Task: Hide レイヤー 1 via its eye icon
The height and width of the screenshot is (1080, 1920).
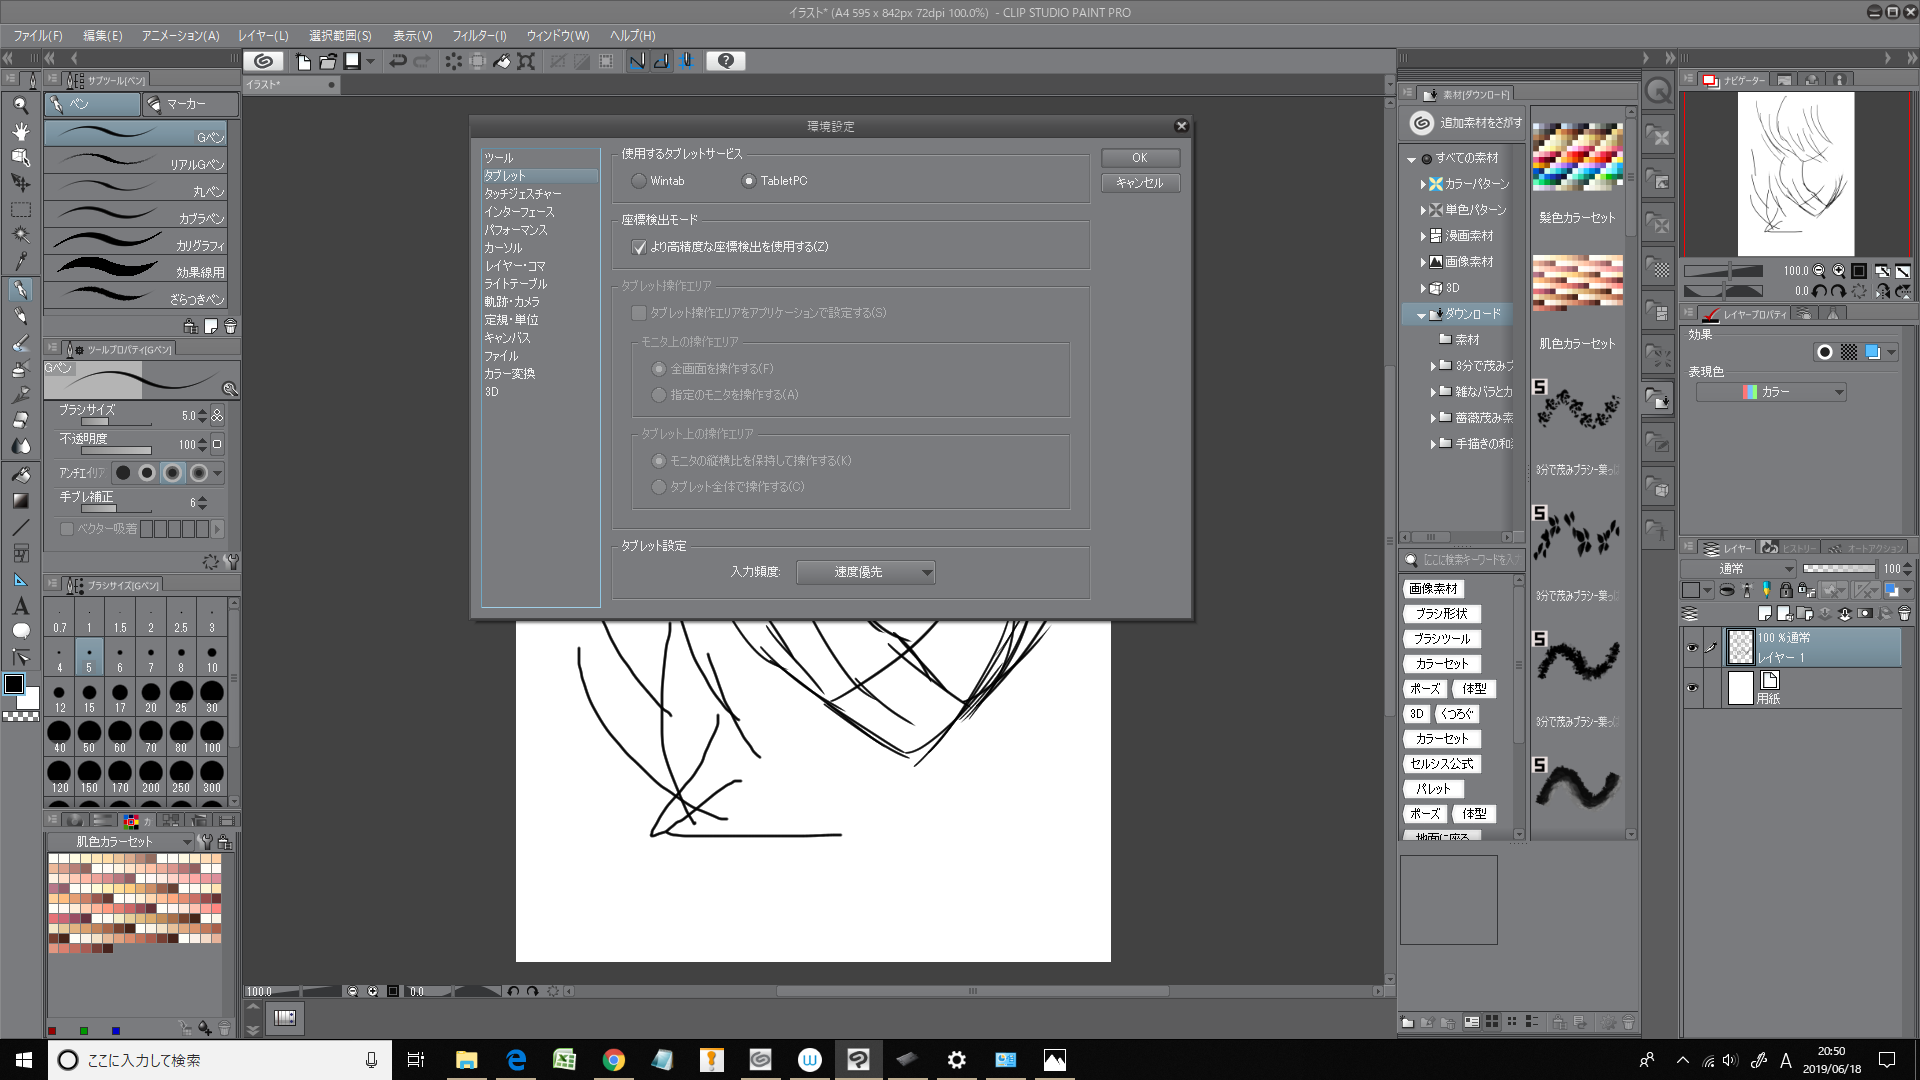Action: tap(1692, 648)
